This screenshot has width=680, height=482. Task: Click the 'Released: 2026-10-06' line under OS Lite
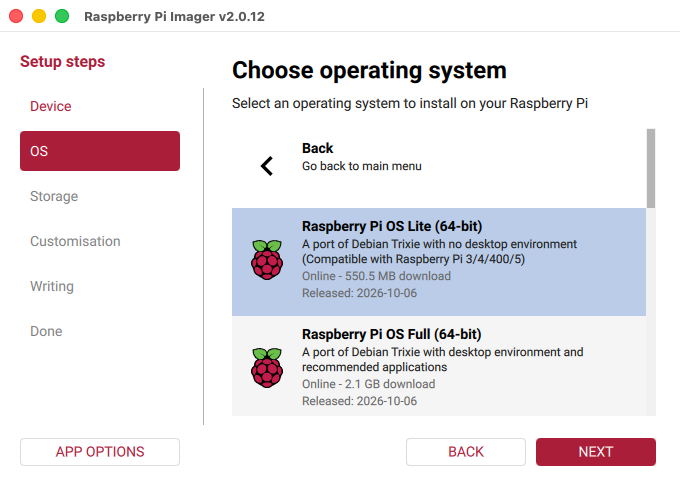point(360,293)
